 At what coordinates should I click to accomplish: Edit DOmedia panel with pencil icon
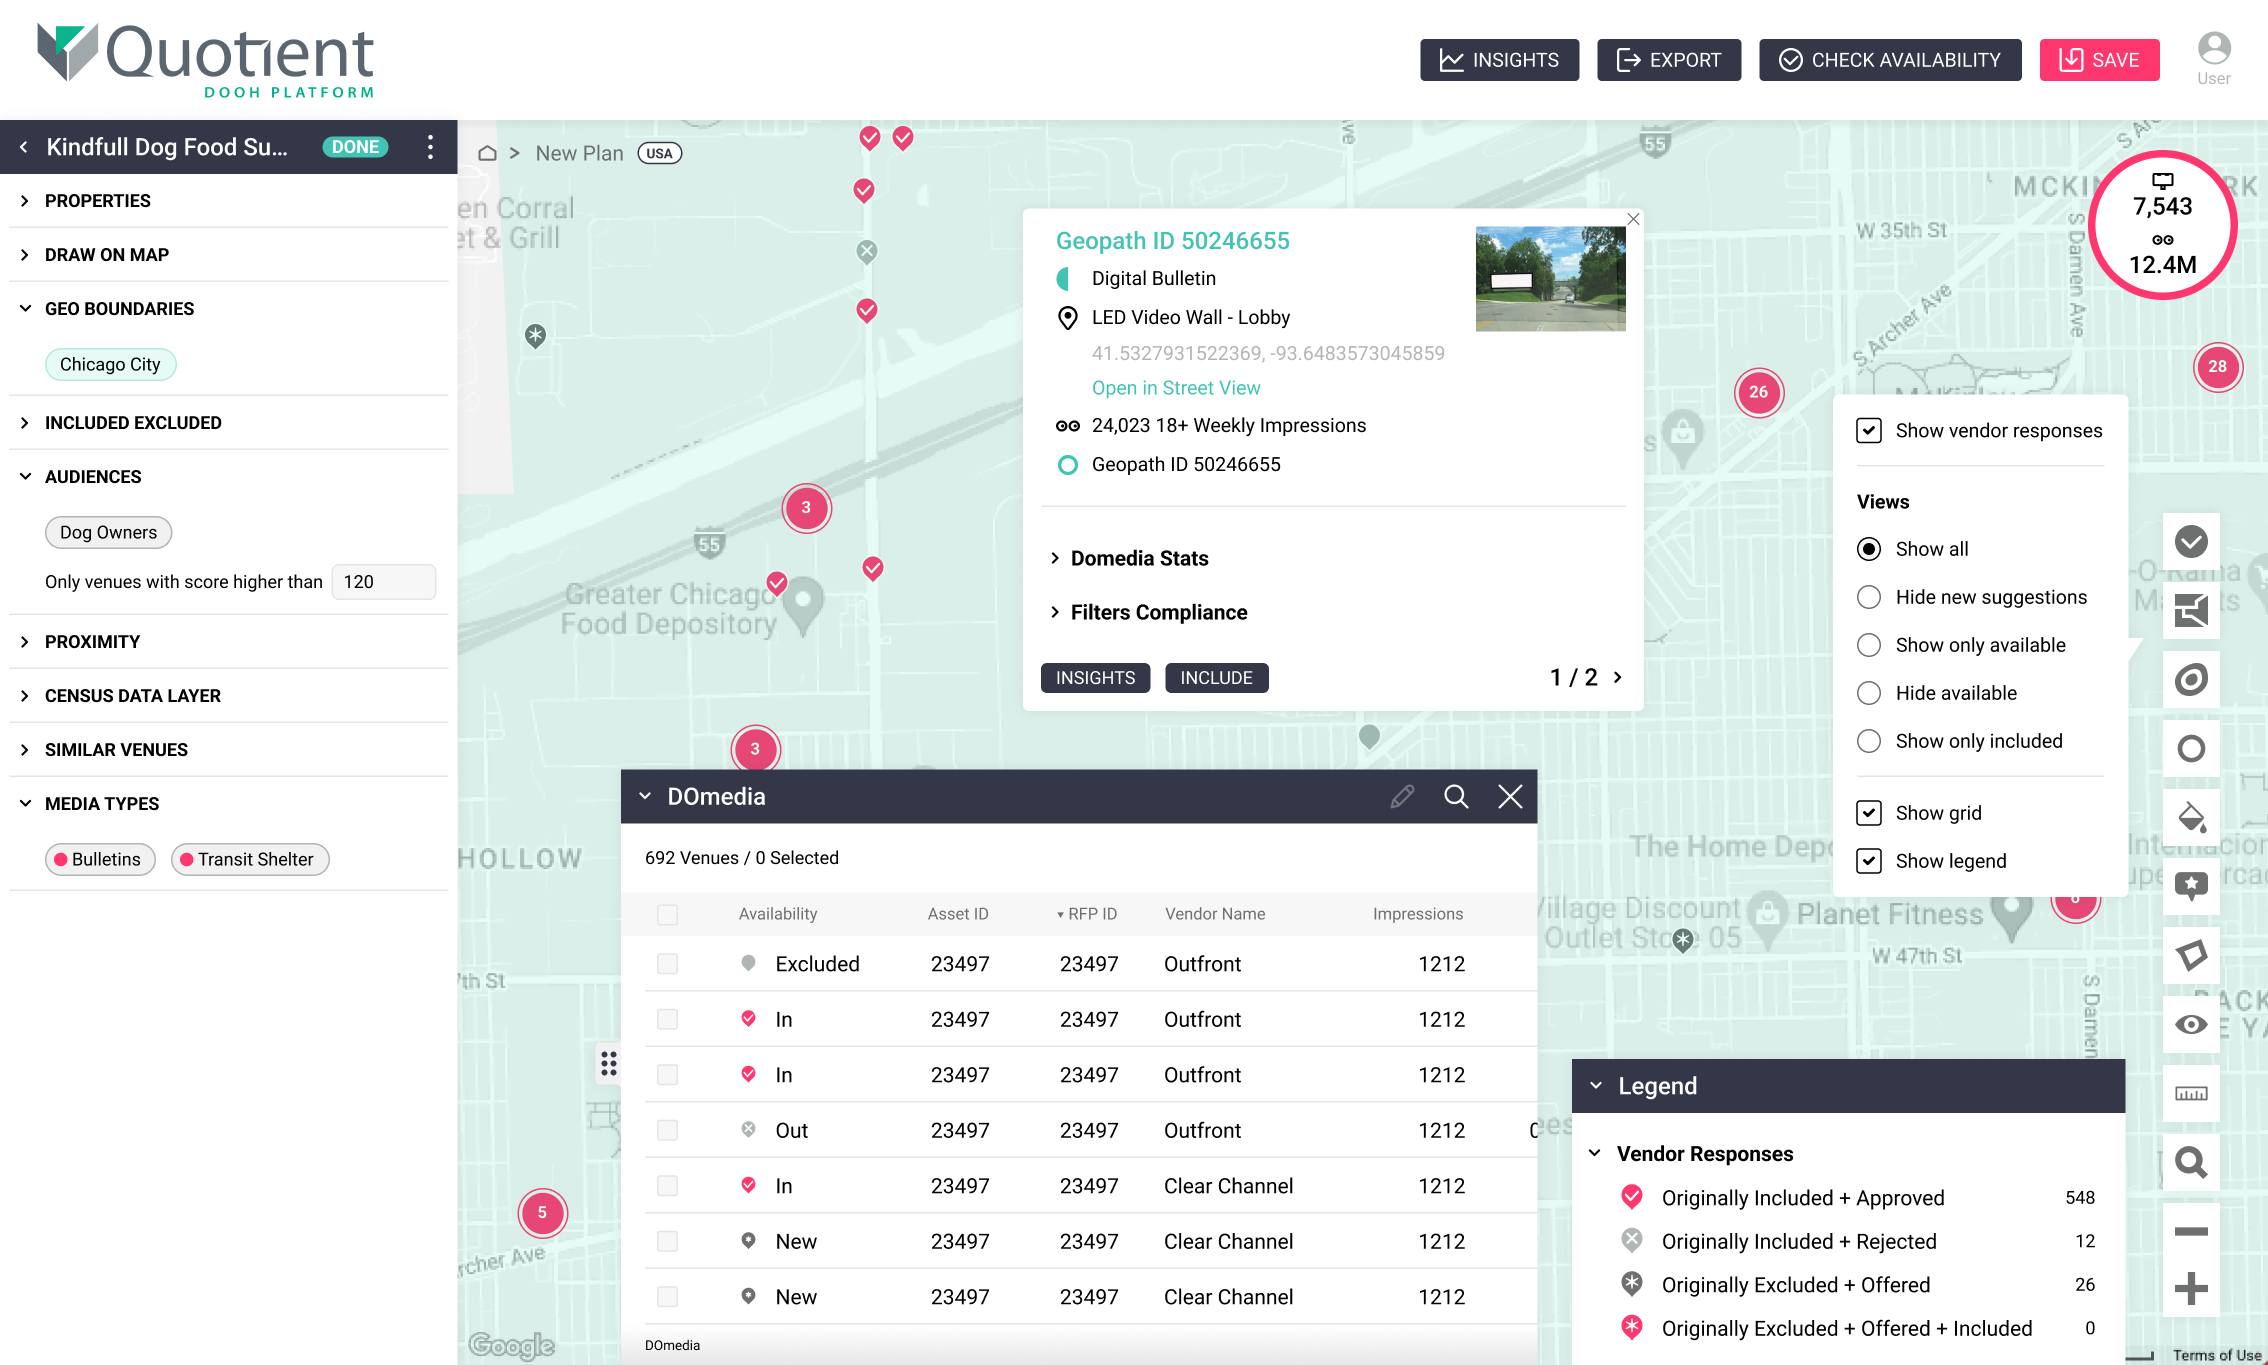[1402, 796]
